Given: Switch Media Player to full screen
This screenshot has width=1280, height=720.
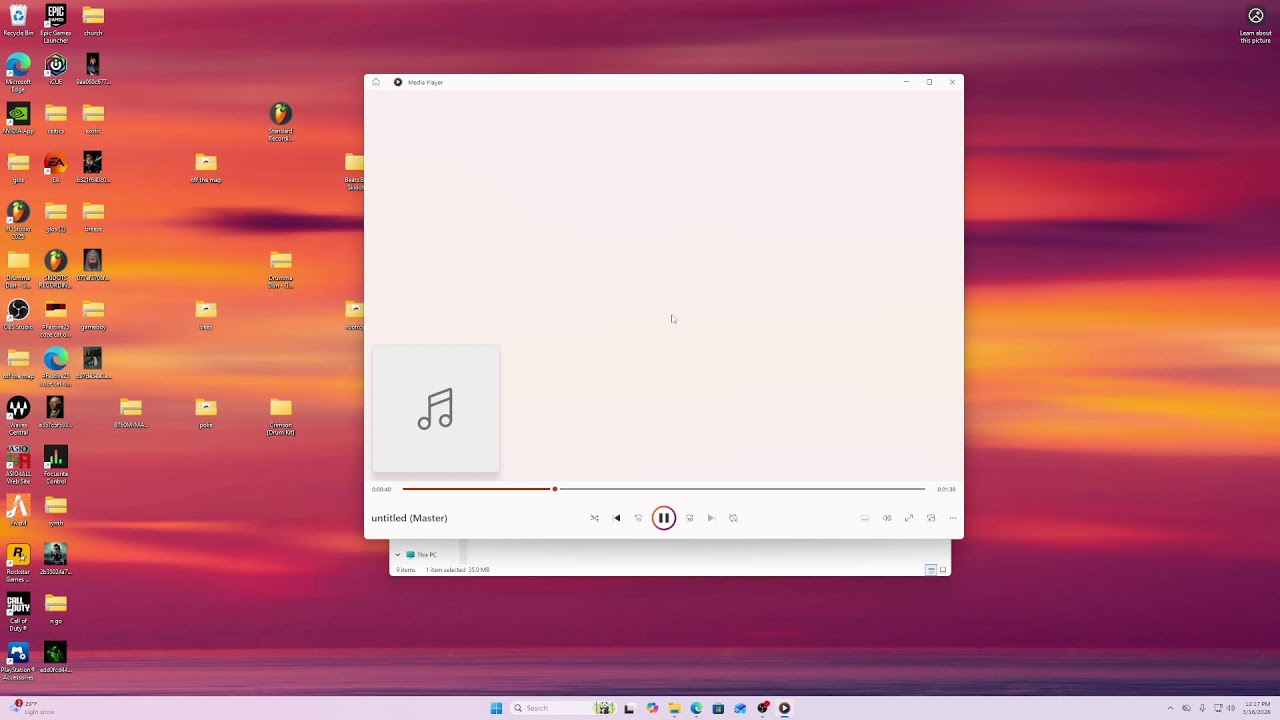Looking at the screenshot, I should click(909, 518).
